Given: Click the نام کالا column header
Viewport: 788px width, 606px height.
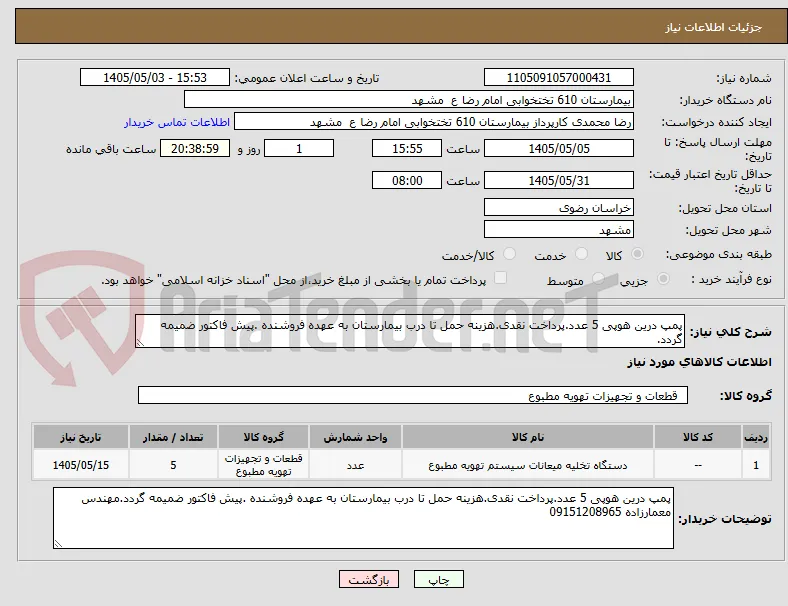Looking at the screenshot, I should pos(528,437).
